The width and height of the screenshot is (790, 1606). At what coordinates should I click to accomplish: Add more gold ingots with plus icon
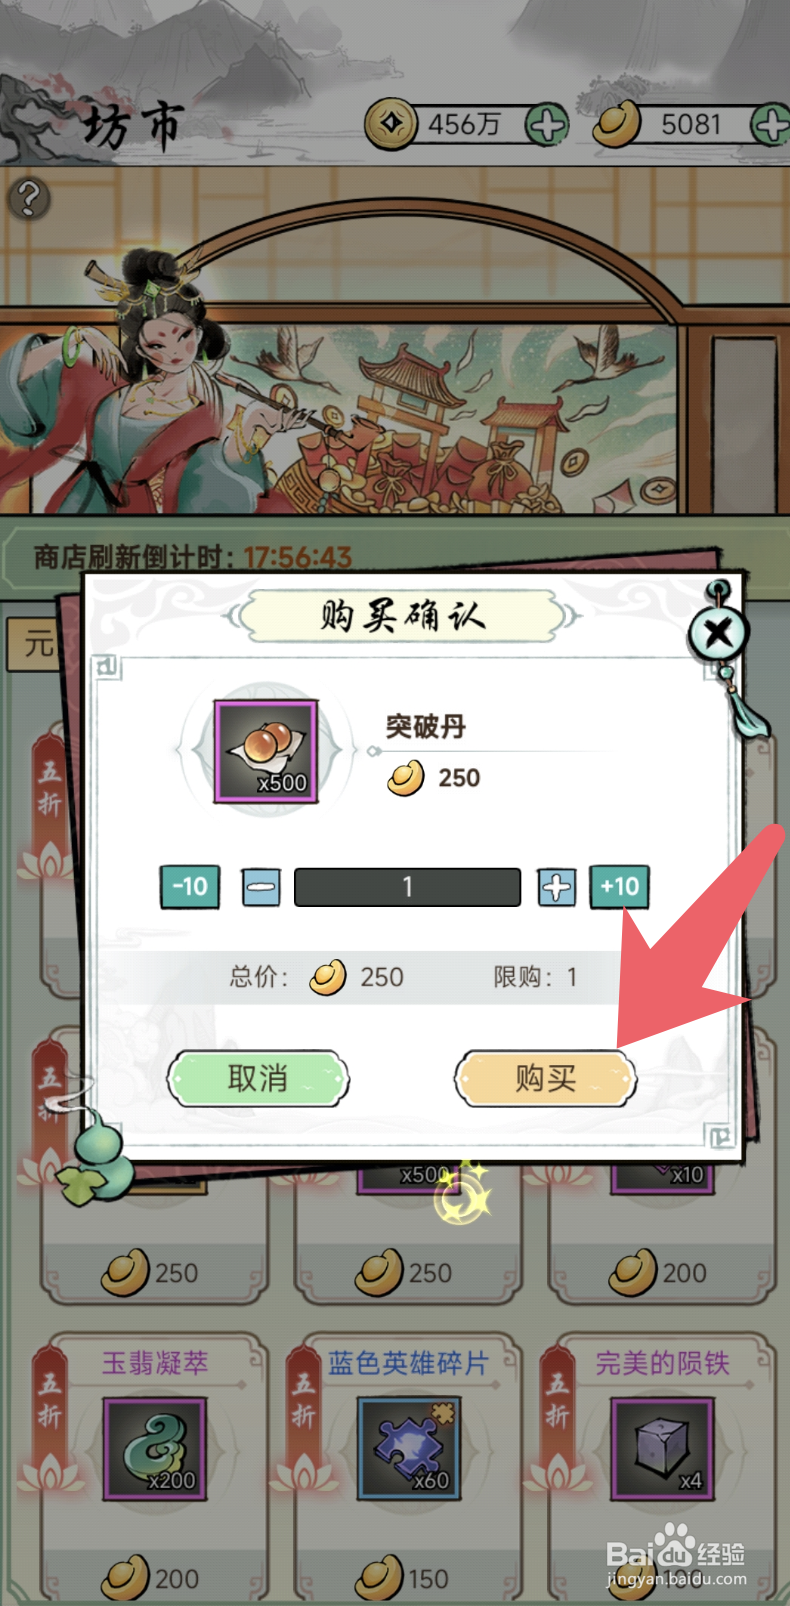pyautogui.click(x=770, y=126)
